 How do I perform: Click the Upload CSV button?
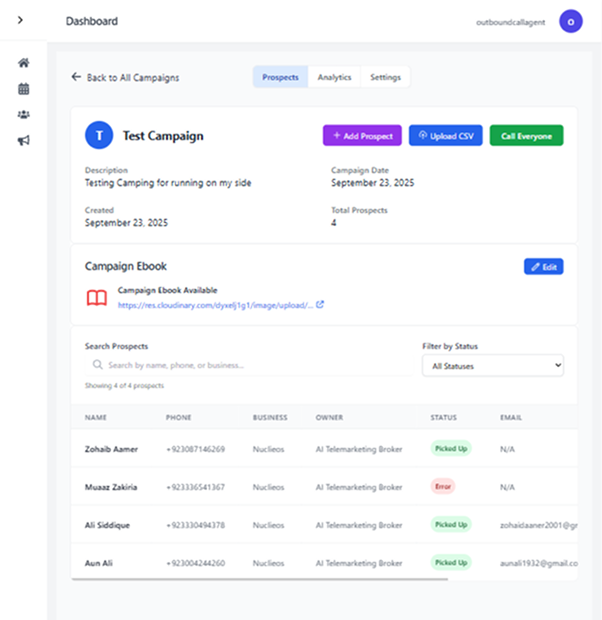(x=445, y=135)
